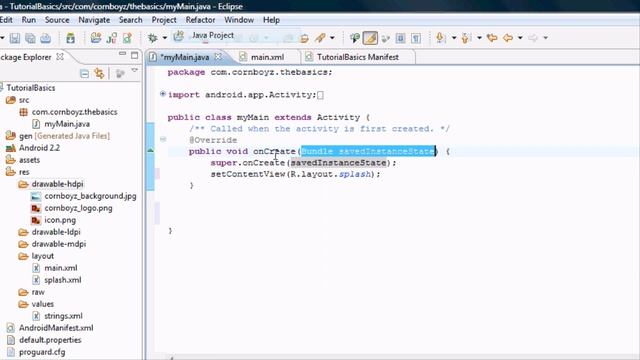This screenshot has height=360, width=640.
Task: Open the Run menu
Action: click(x=29, y=20)
